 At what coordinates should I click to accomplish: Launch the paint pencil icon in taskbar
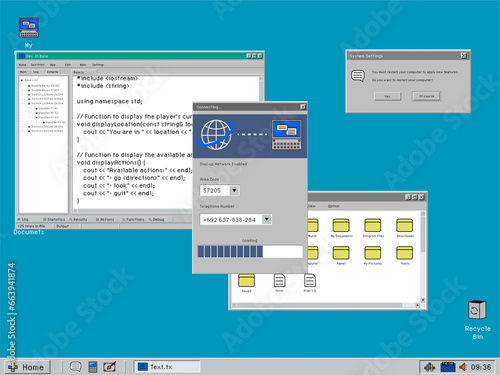click(110, 367)
